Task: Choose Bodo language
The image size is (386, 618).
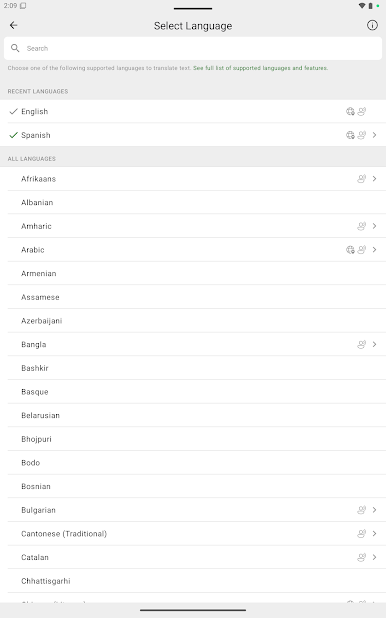Action: [193, 462]
